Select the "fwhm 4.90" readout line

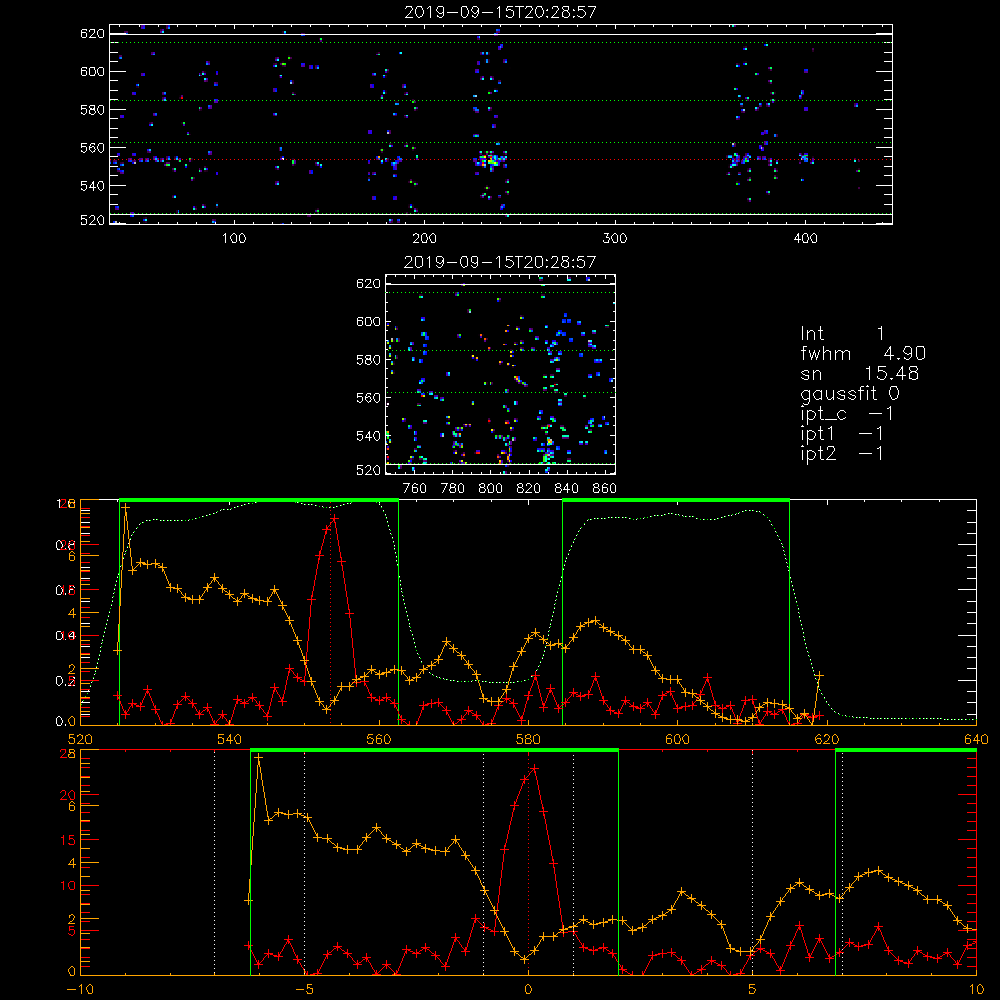(x=862, y=353)
